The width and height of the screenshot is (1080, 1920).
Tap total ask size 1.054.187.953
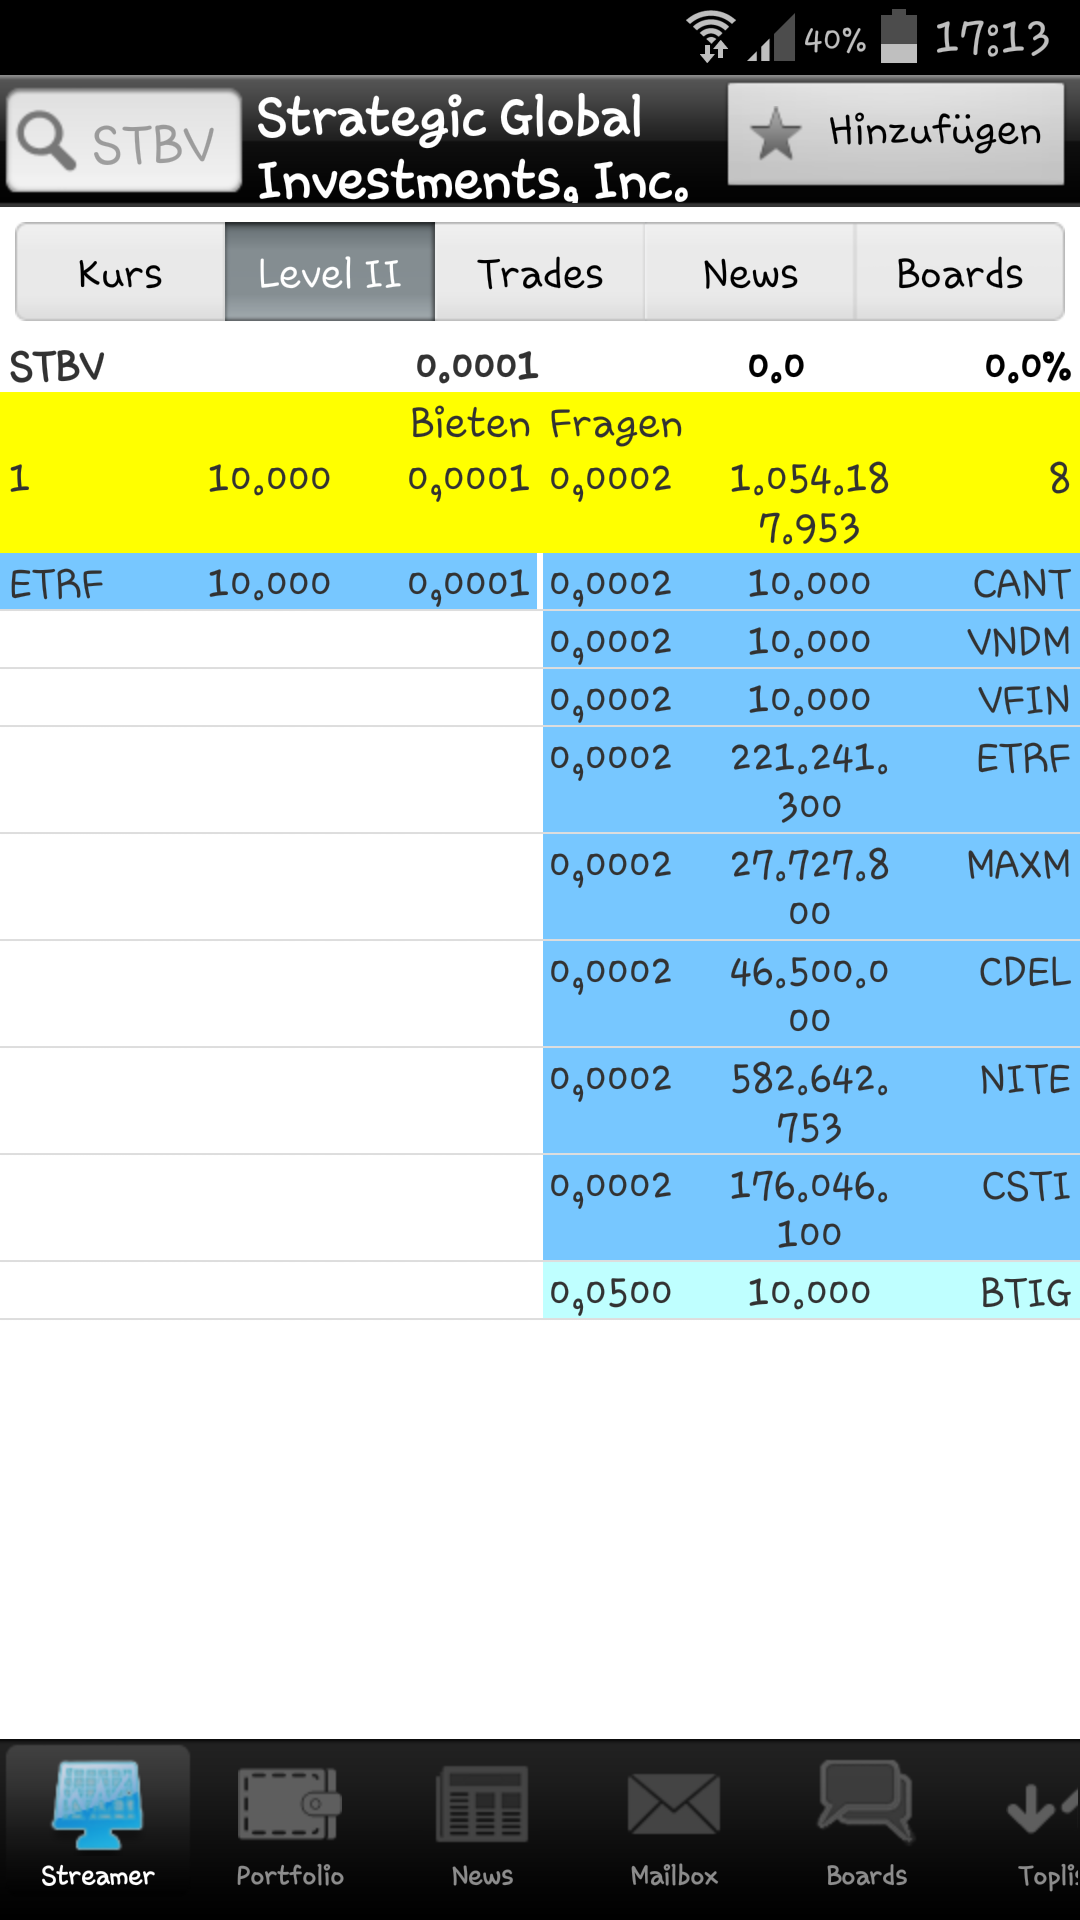click(x=809, y=503)
